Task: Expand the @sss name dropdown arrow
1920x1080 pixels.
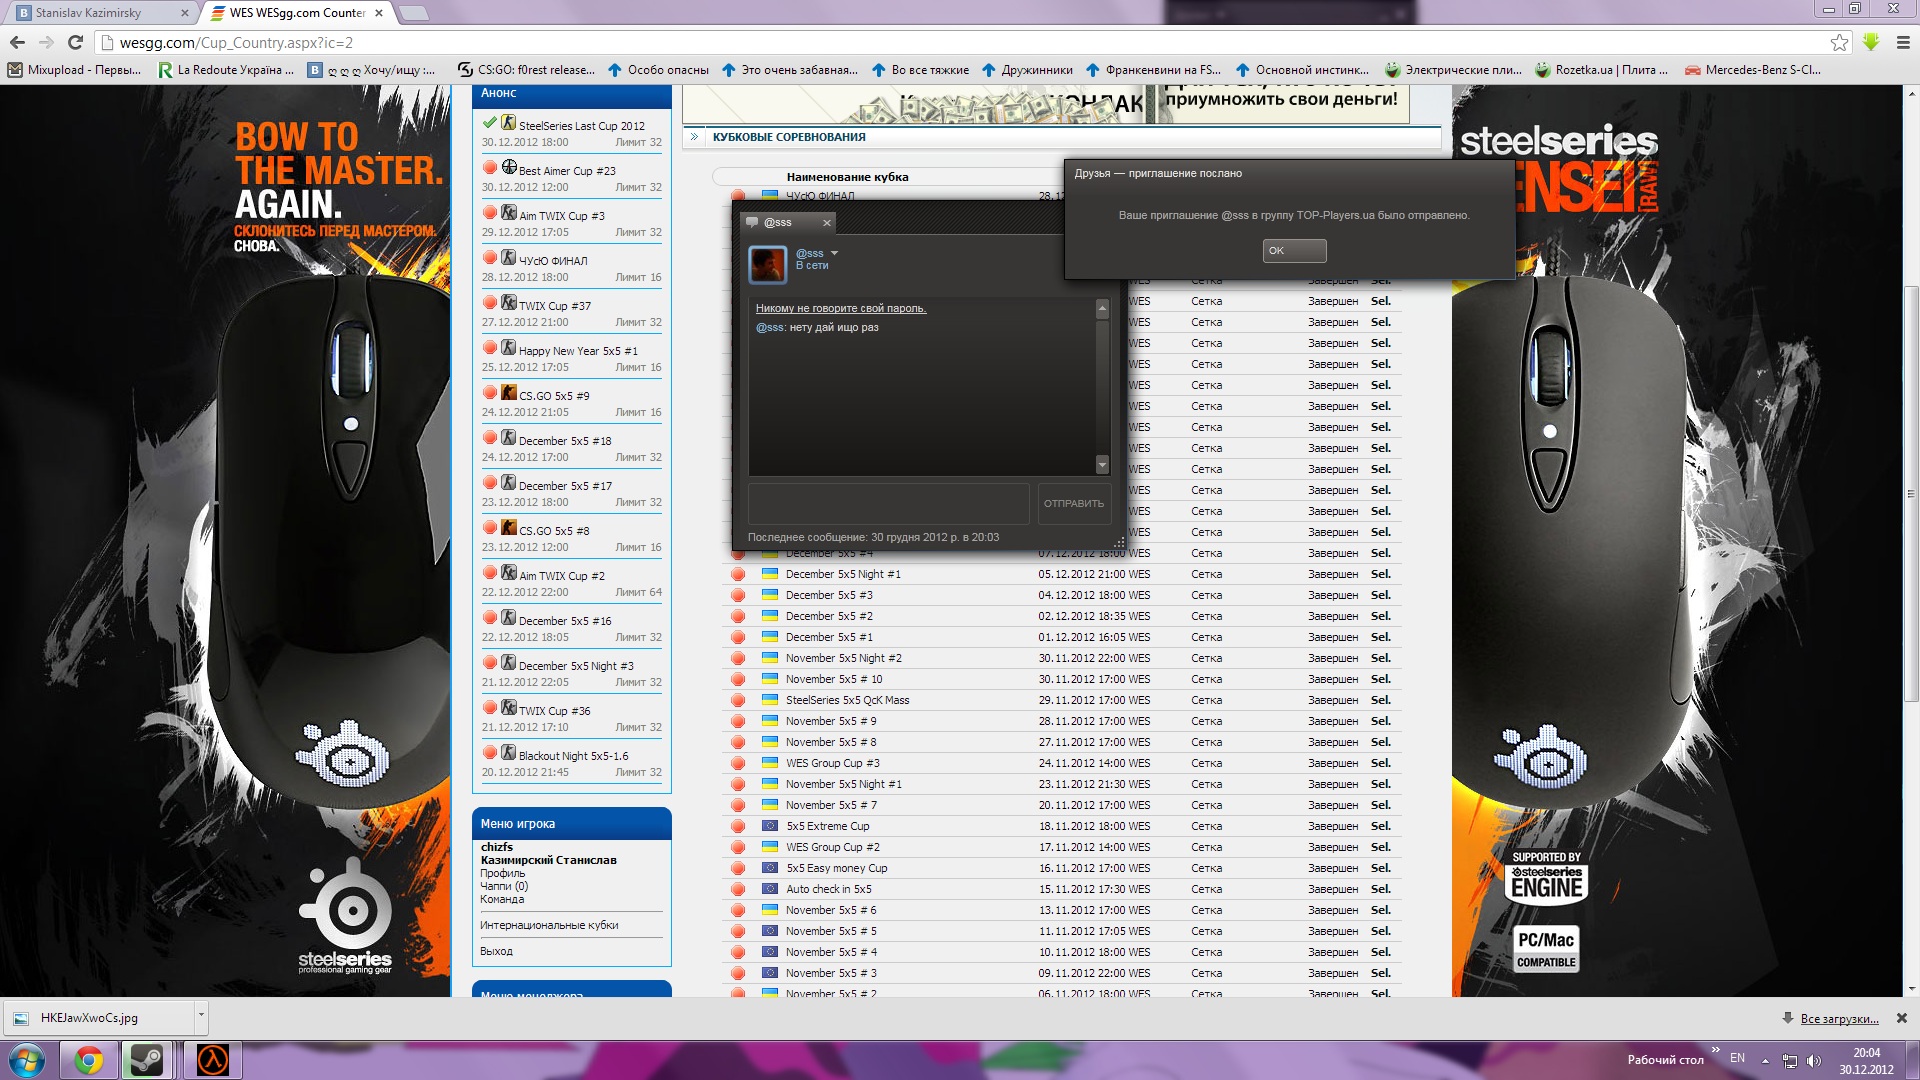Action: [x=834, y=253]
